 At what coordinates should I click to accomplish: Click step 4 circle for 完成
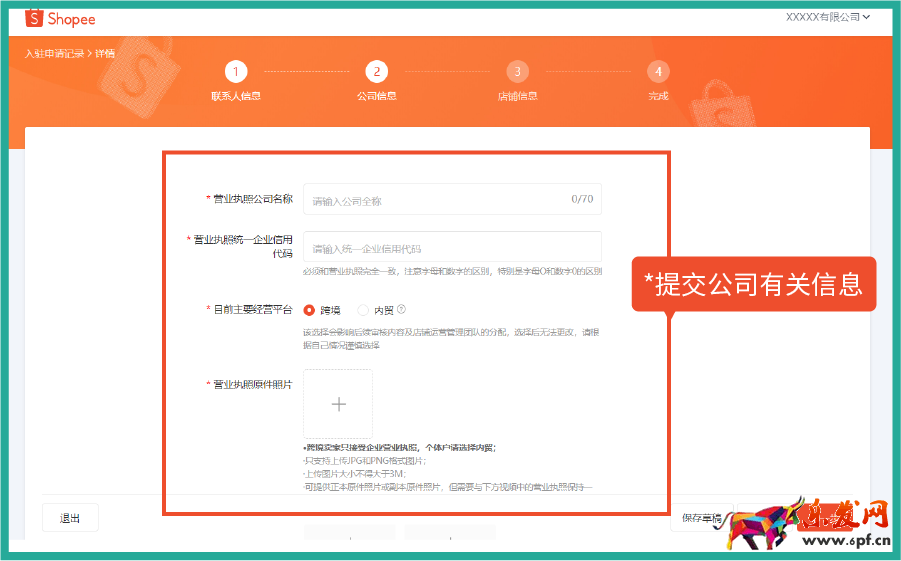click(657, 71)
